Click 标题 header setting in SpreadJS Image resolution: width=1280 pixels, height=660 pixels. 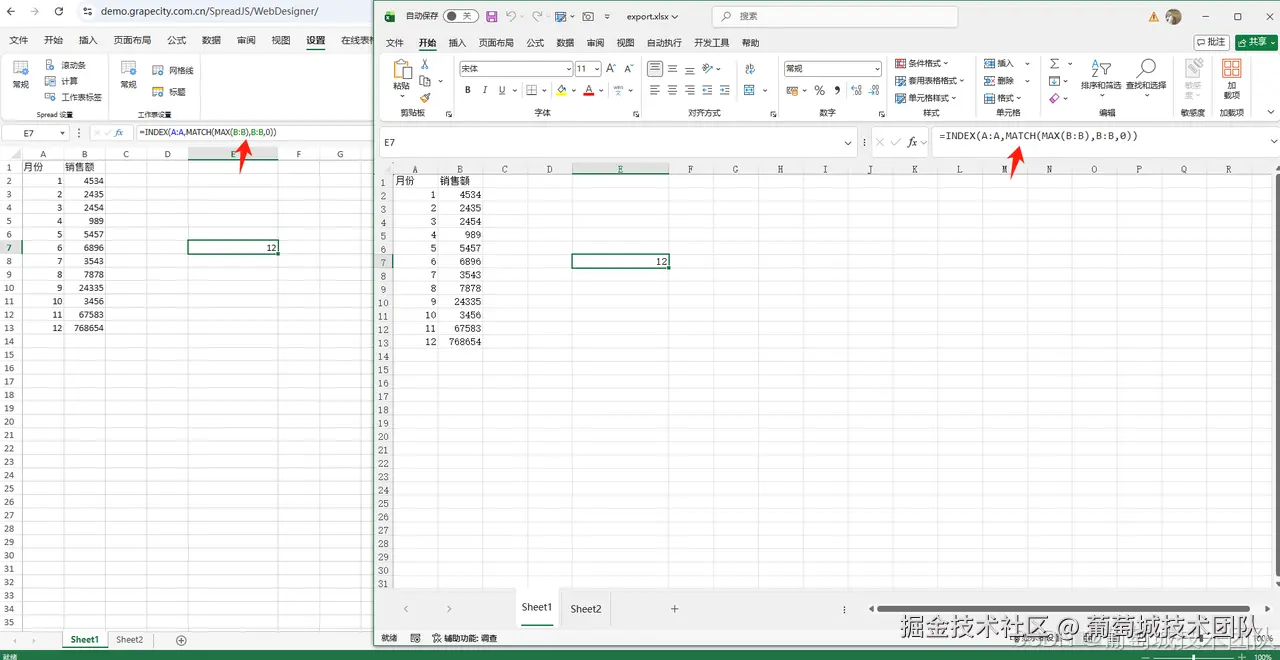point(169,91)
